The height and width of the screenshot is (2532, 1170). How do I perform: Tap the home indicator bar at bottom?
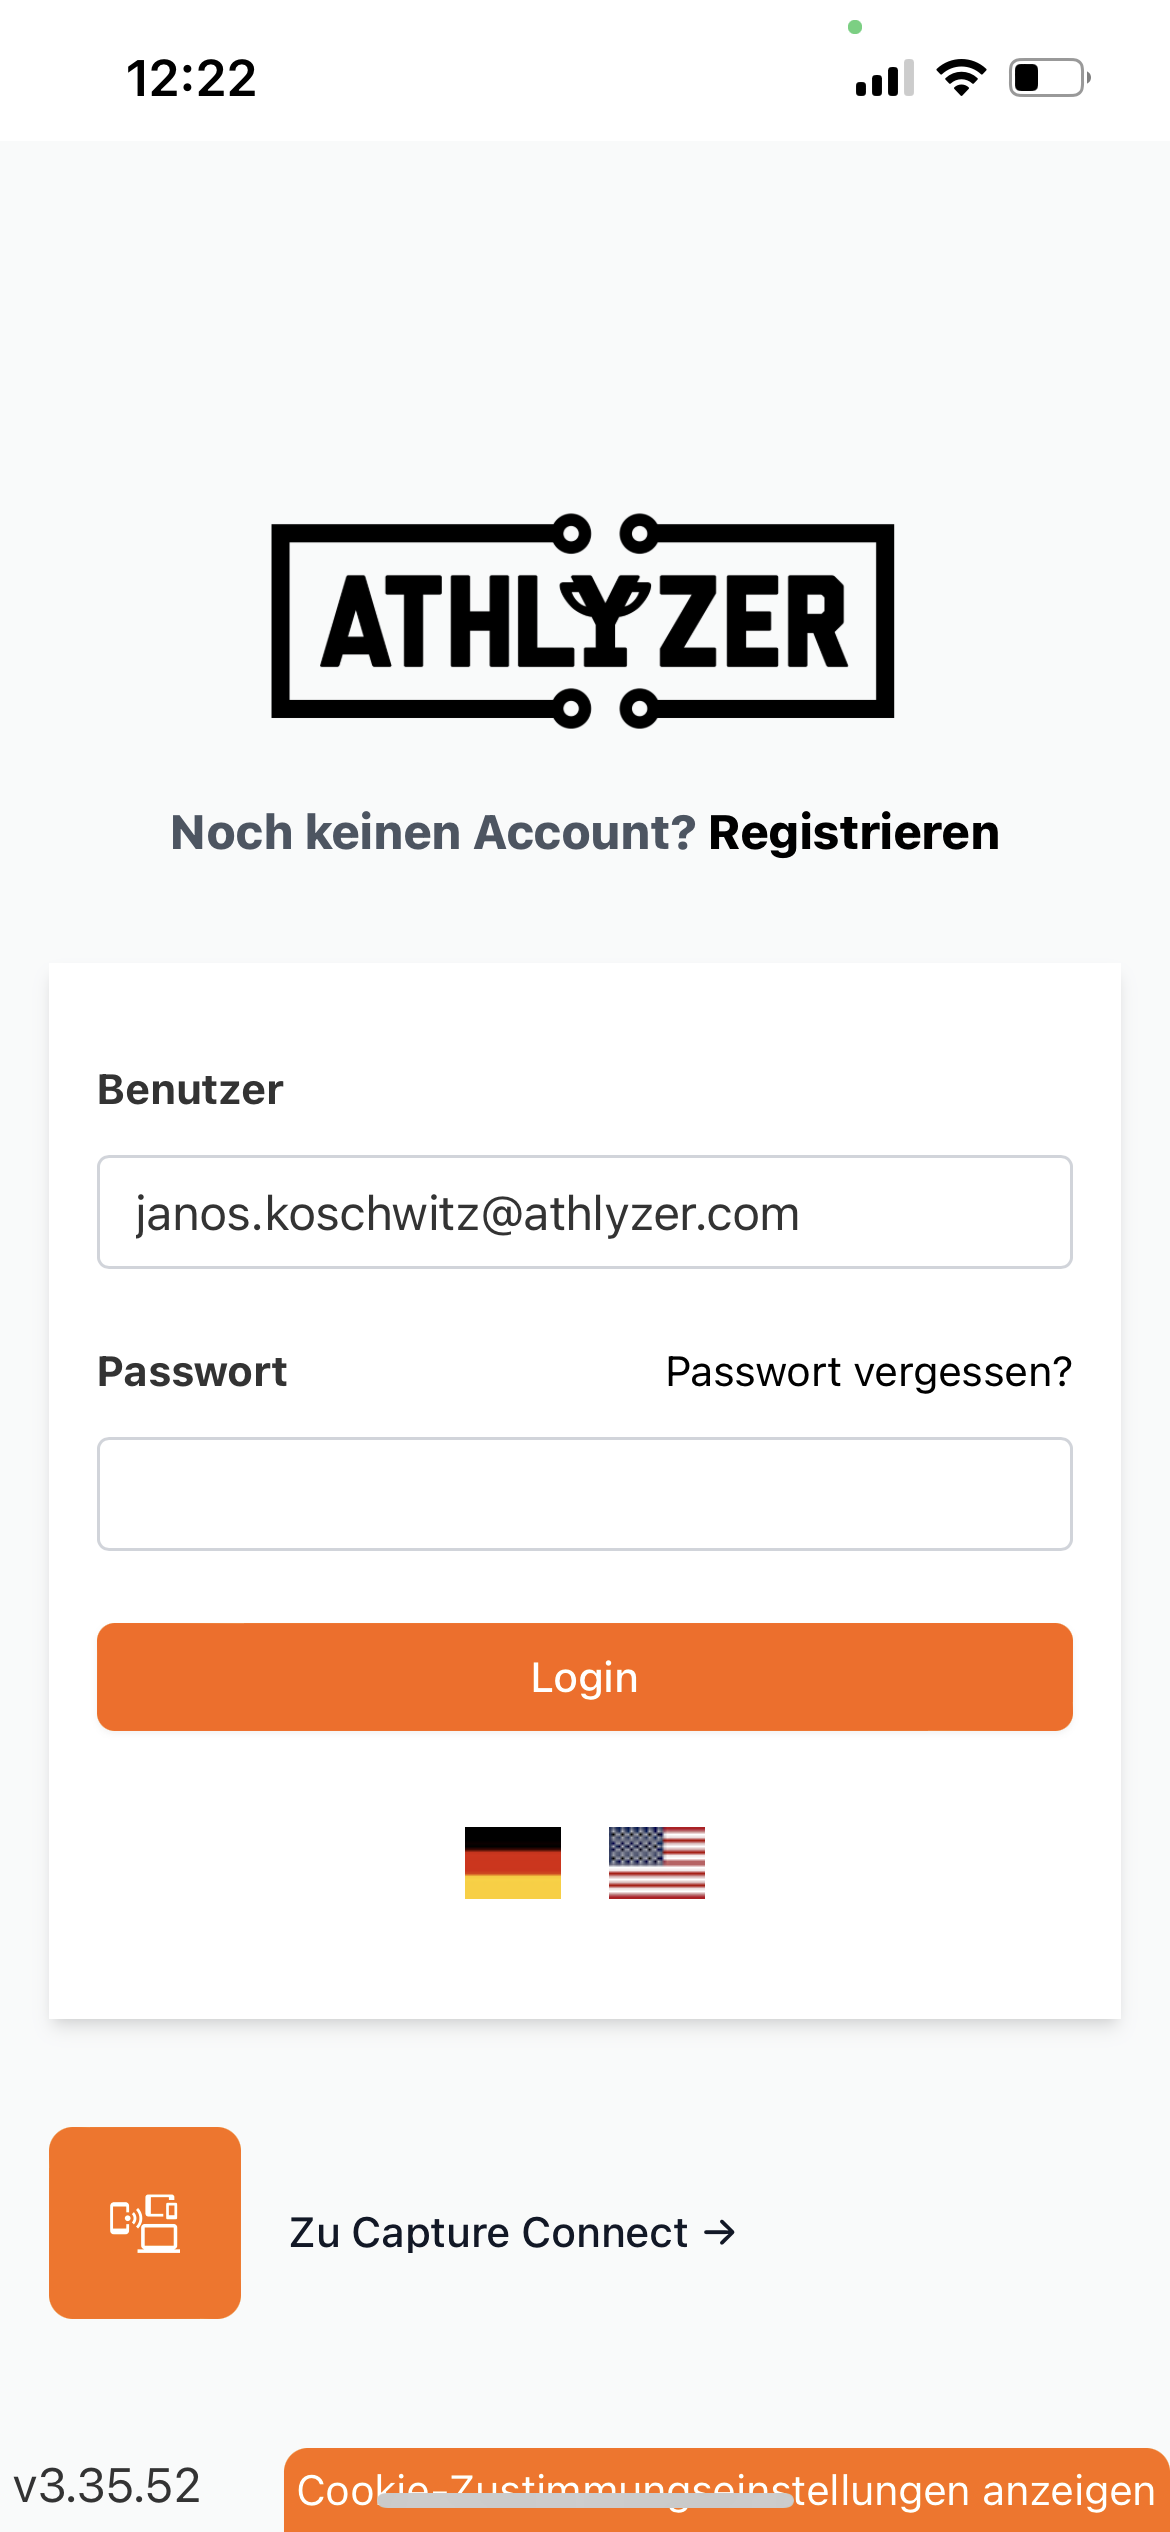coord(584,2502)
